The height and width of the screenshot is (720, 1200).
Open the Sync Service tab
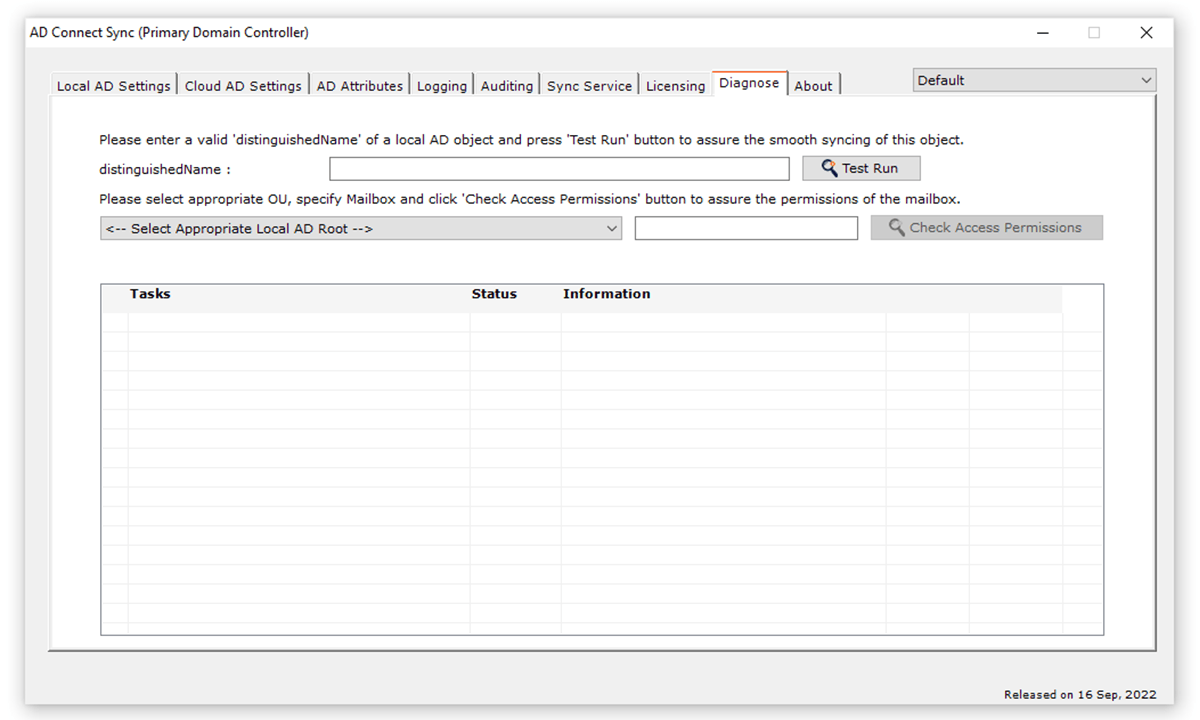tap(589, 85)
